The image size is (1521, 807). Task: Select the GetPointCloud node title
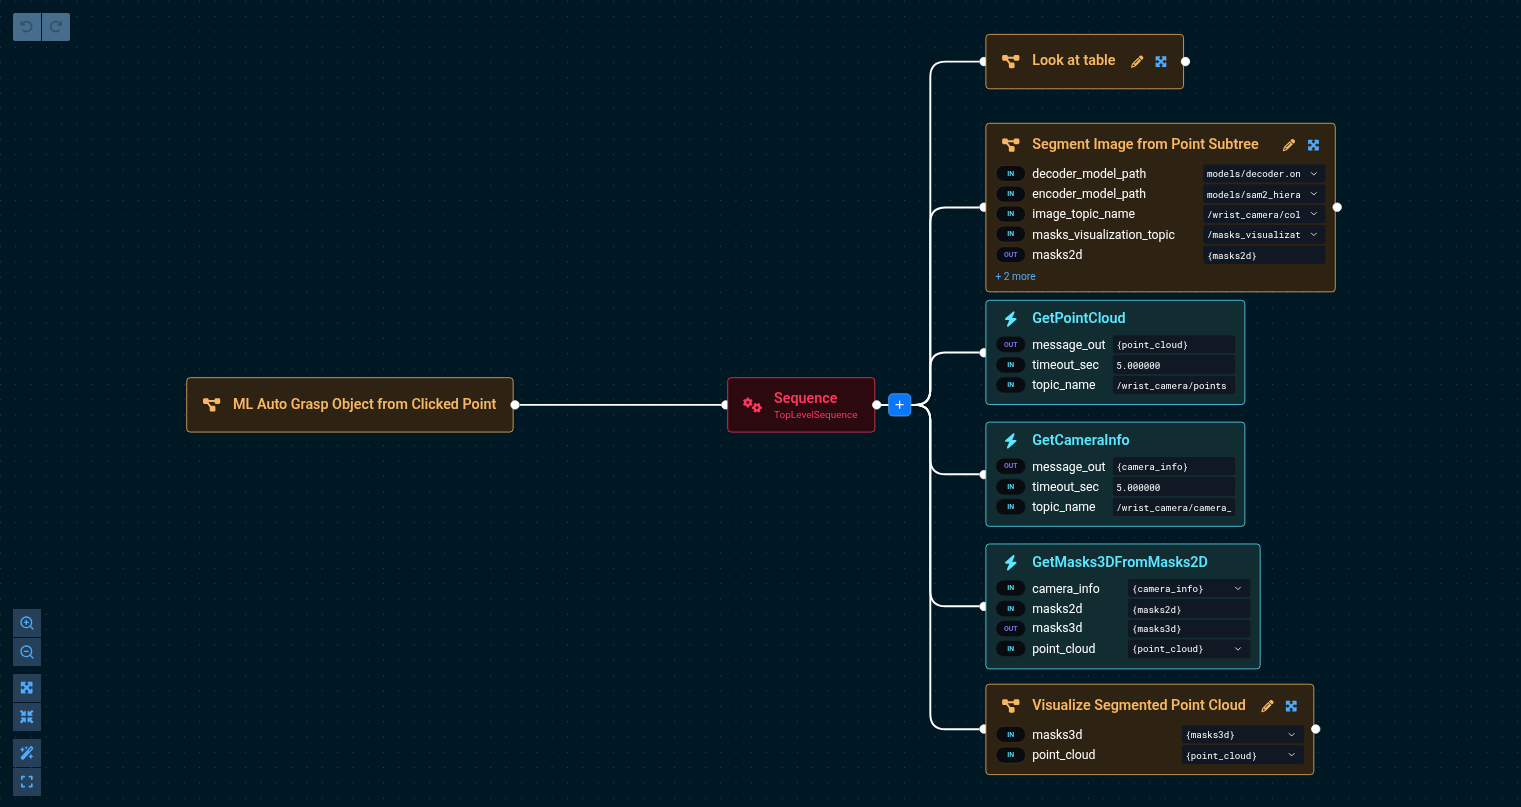(1079, 318)
